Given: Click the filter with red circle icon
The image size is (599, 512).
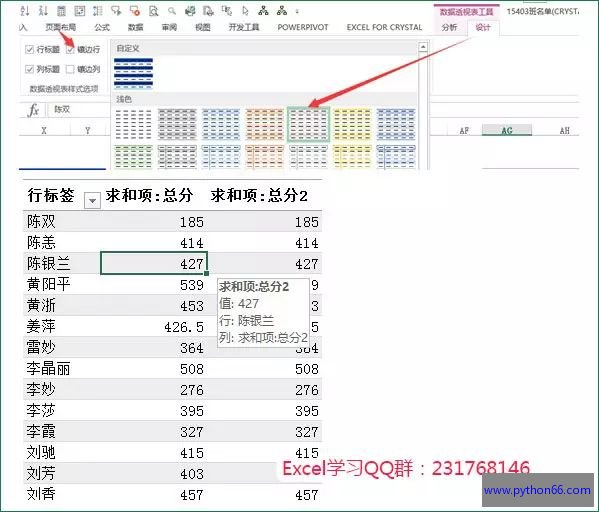Looking at the screenshot, I should pyautogui.click(x=135, y=11).
